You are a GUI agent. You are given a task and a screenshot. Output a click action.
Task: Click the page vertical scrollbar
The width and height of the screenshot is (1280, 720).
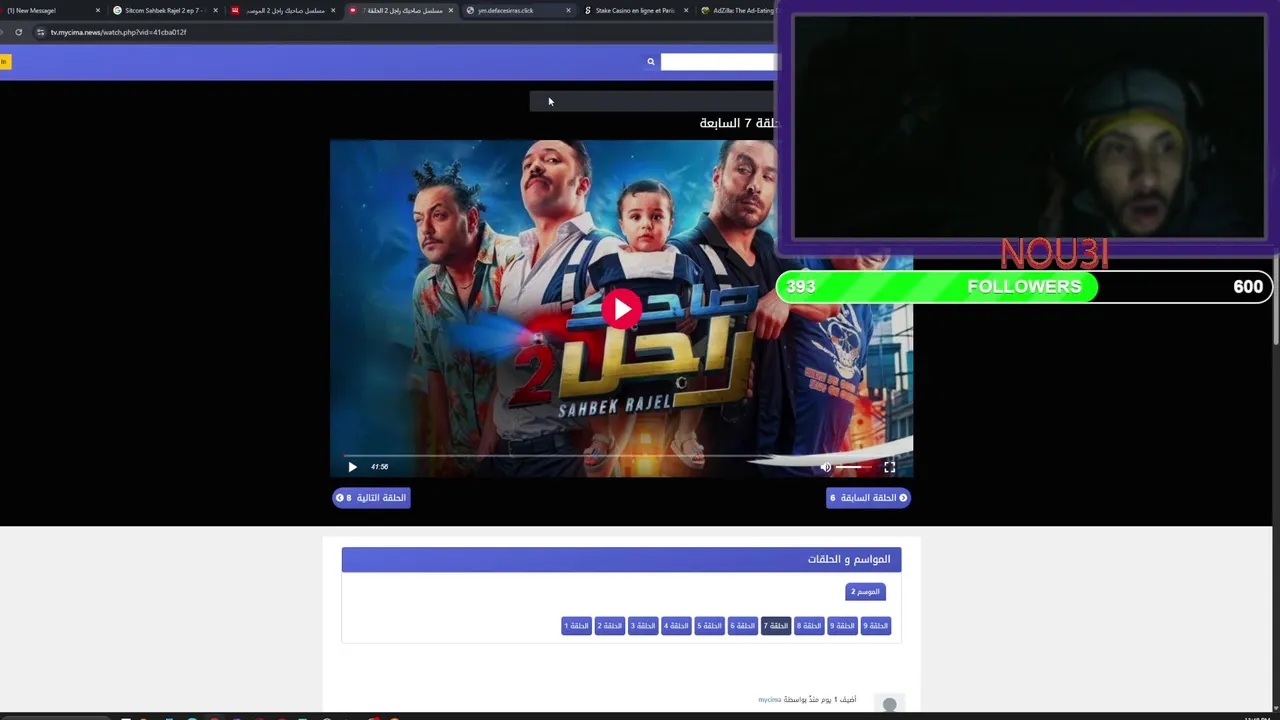coord(1276,300)
